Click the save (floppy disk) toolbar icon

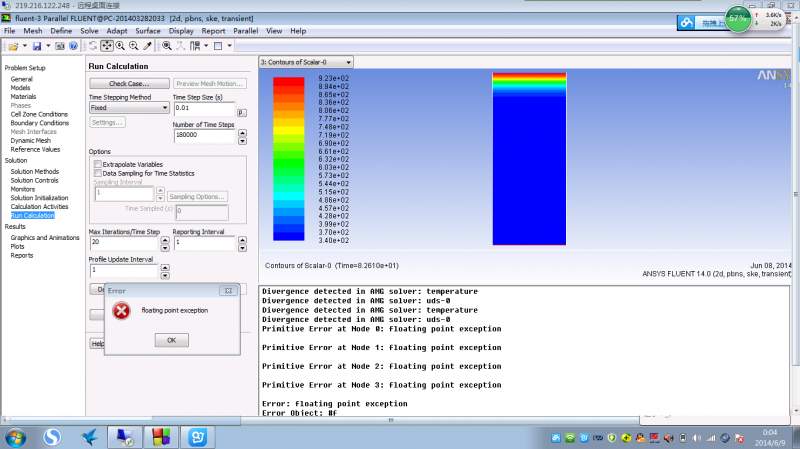pyautogui.click(x=37, y=46)
